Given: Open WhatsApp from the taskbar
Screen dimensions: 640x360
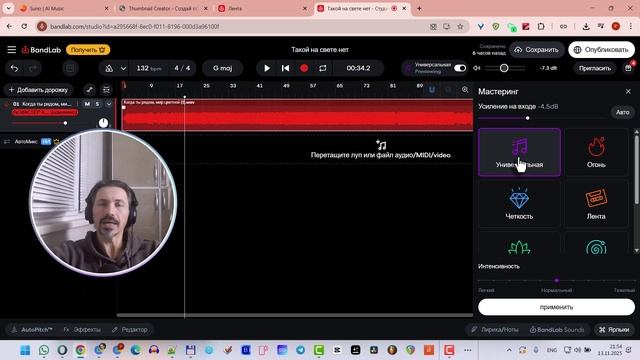Looking at the screenshot, I should click(x=44, y=350).
